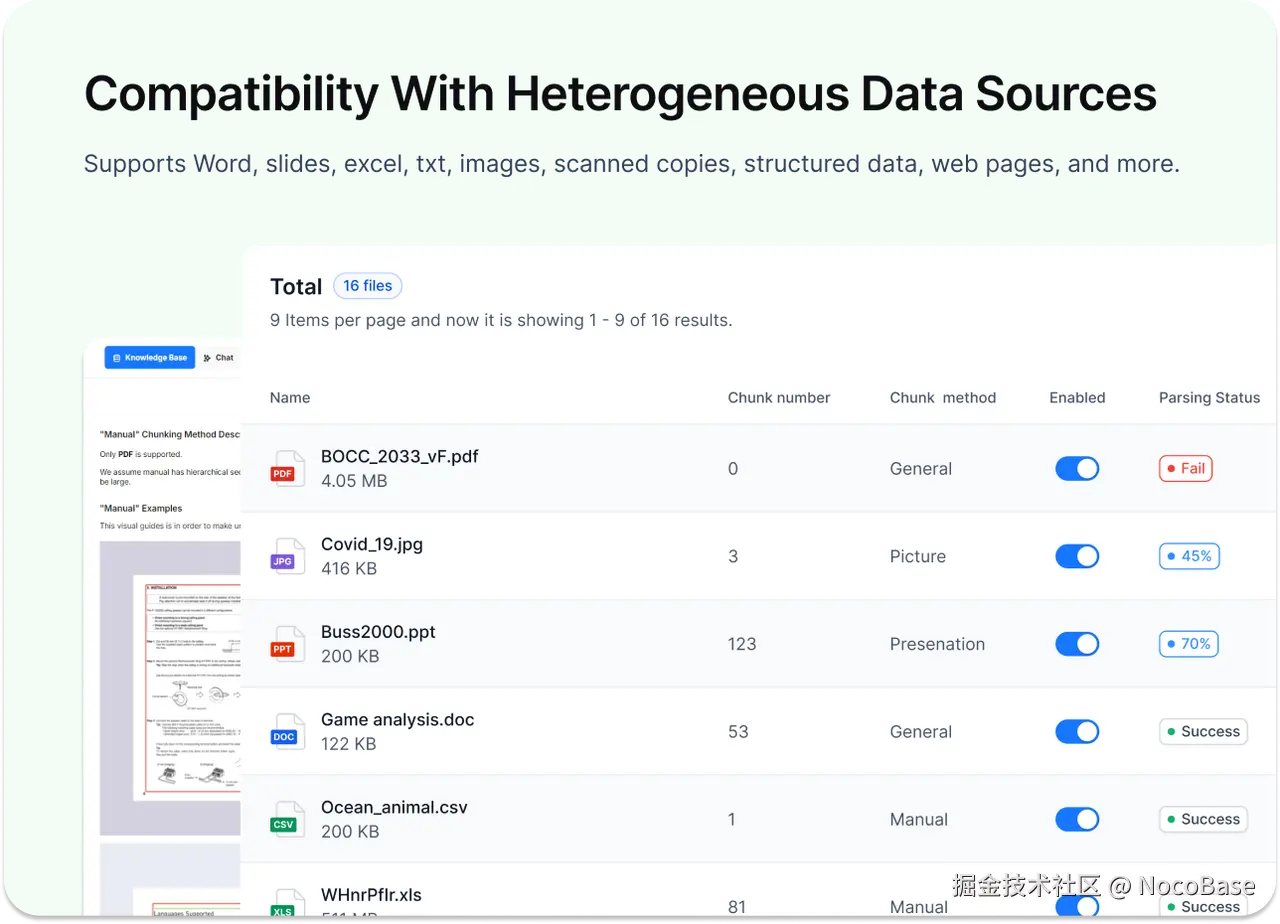Image resolution: width=1280 pixels, height=924 pixels.
Task: Click the PDF file icon for BOCC_2033_vF.pdf
Action: 286,469
